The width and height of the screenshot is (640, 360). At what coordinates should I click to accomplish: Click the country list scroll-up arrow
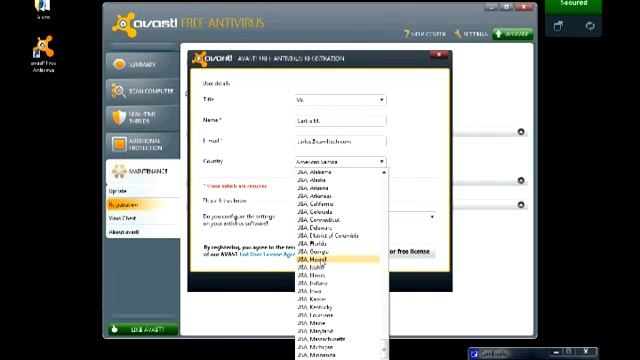tap(384, 173)
